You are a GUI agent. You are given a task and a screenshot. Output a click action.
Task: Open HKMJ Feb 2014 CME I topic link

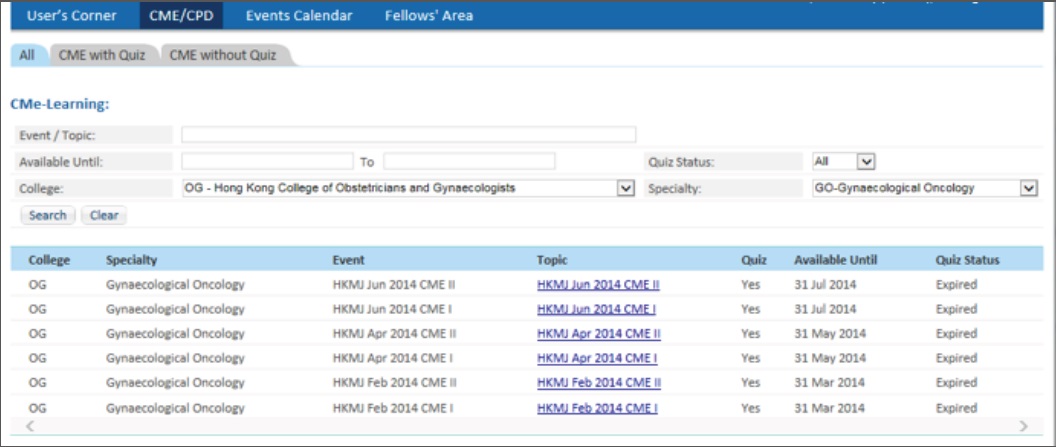pos(597,408)
